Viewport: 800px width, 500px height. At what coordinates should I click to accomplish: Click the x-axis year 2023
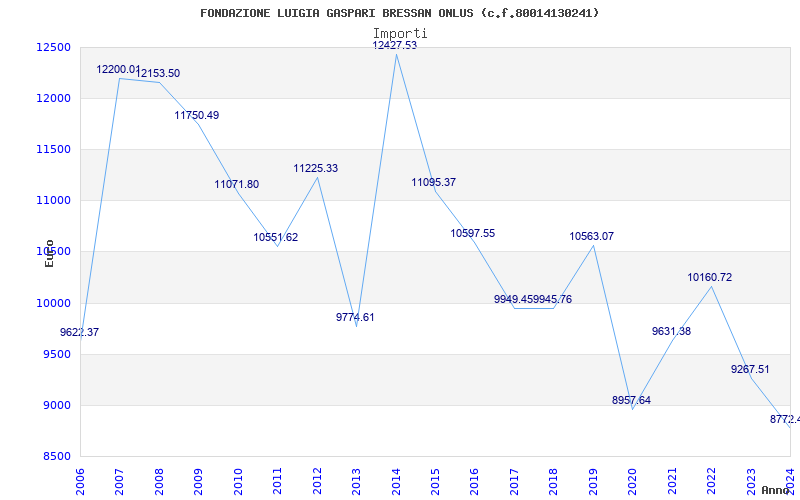(751, 482)
